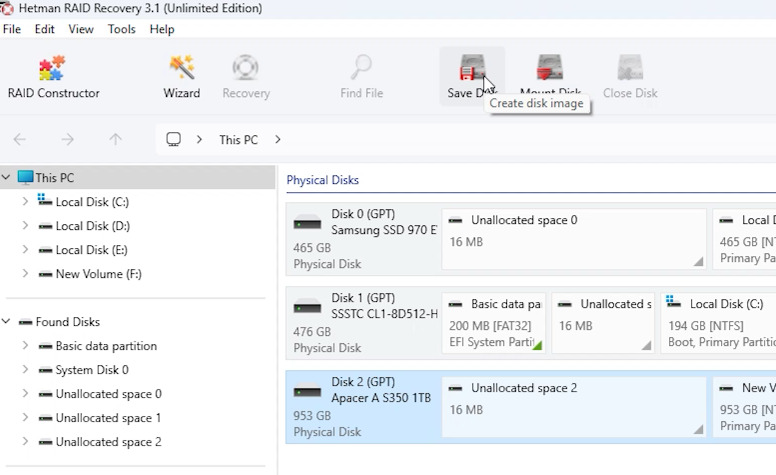The width and height of the screenshot is (776, 475).
Task: Select Local Disk (D:) in tree
Action: pyautogui.click(x=93, y=226)
